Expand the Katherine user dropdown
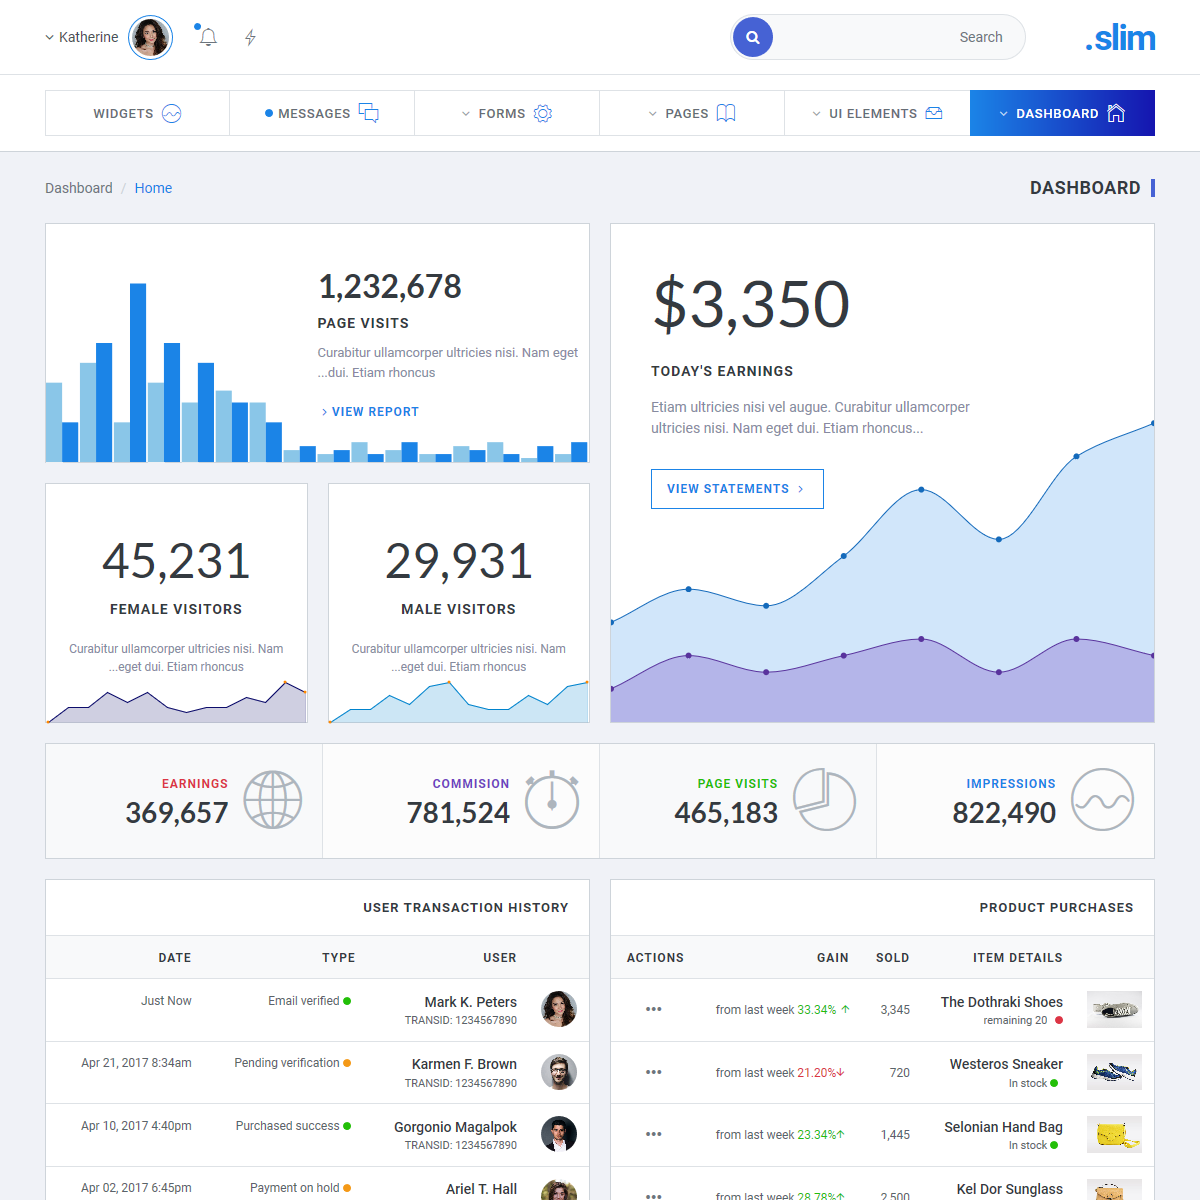This screenshot has height=1200, width=1200. 81,38
